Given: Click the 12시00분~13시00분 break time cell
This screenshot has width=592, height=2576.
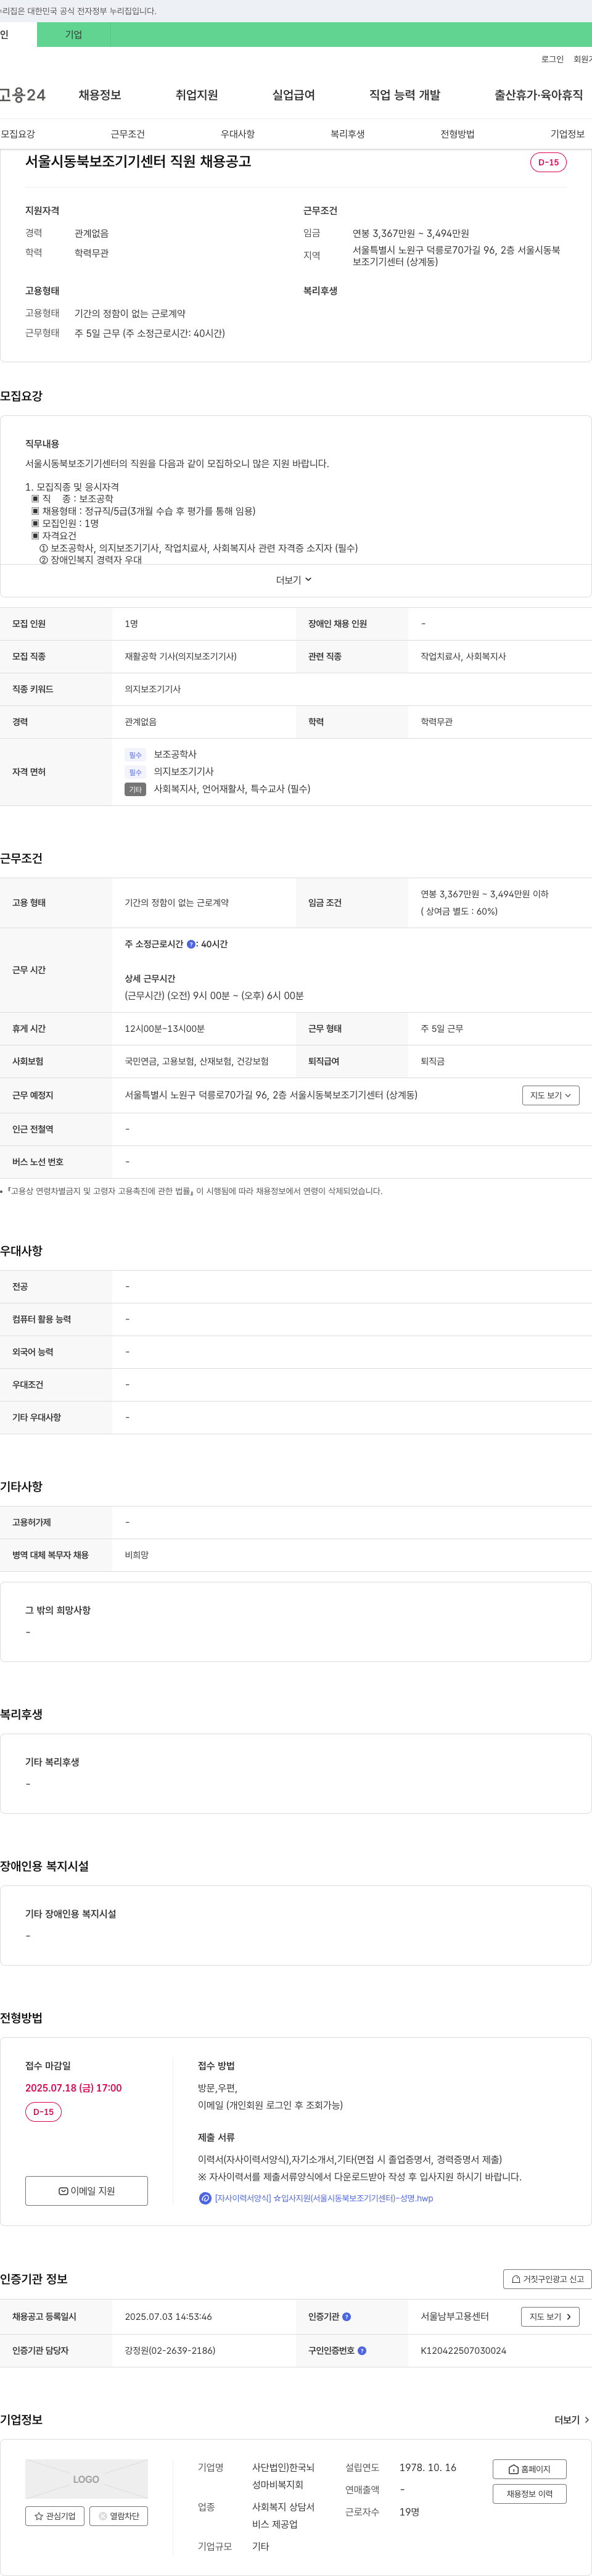Looking at the screenshot, I should [165, 1029].
